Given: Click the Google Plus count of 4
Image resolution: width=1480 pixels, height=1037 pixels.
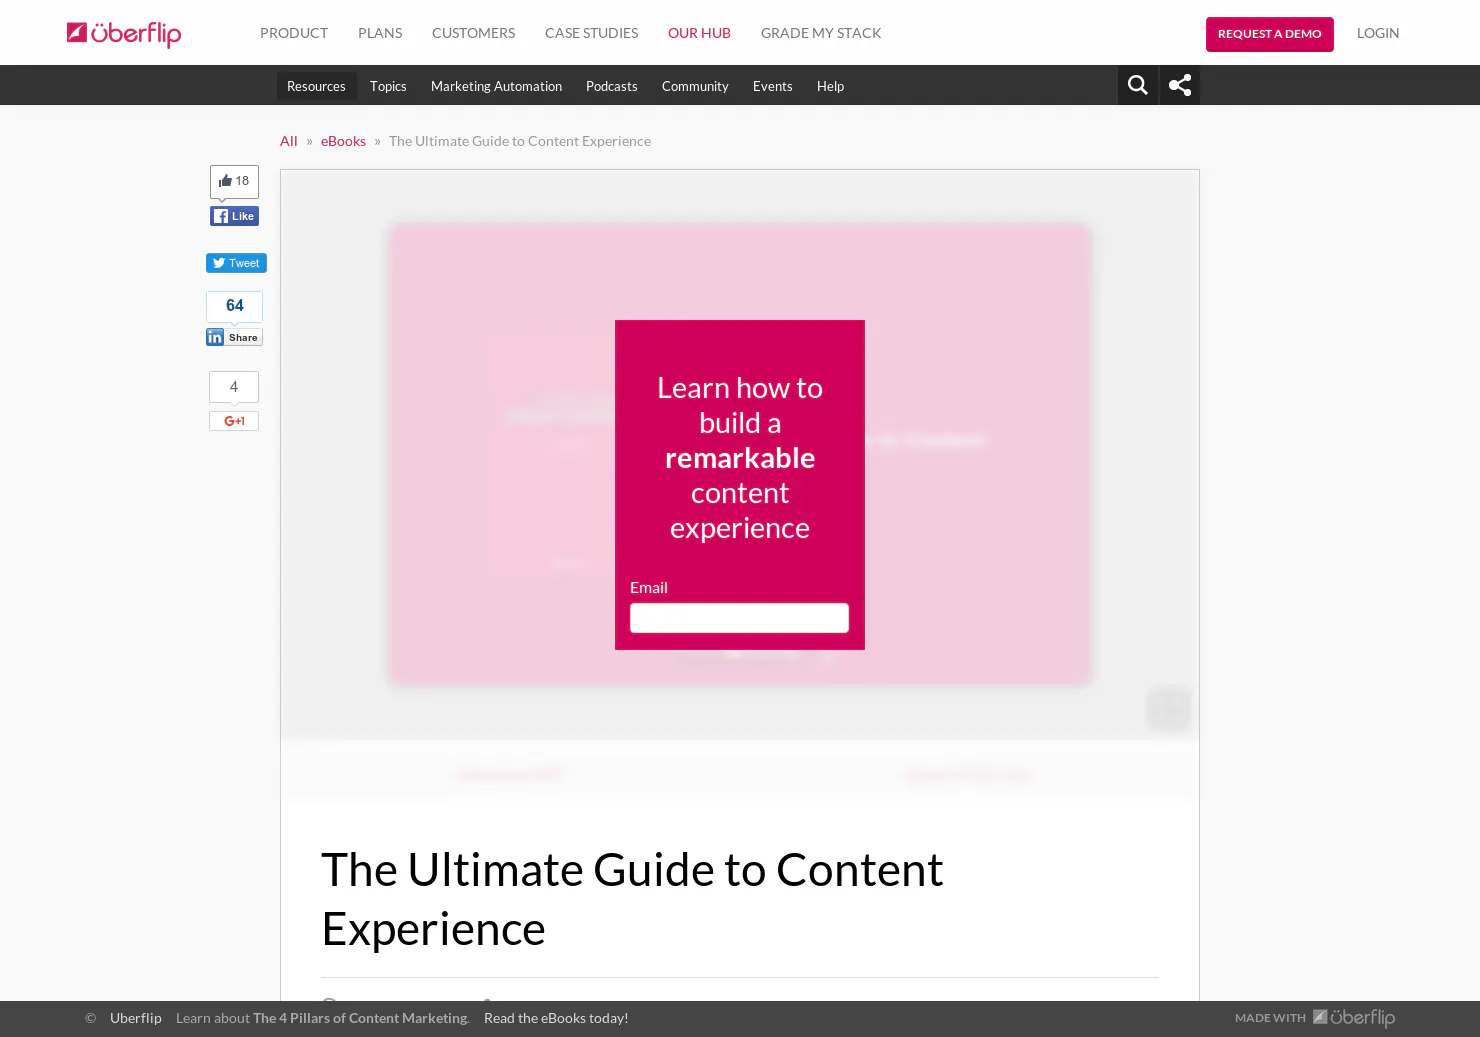Looking at the screenshot, I should (234, 387).
